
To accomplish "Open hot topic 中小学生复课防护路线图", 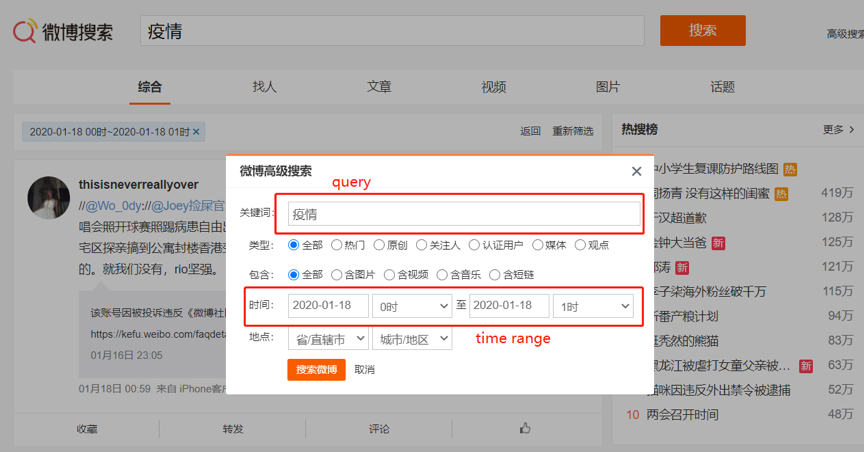I will point(715,169).
